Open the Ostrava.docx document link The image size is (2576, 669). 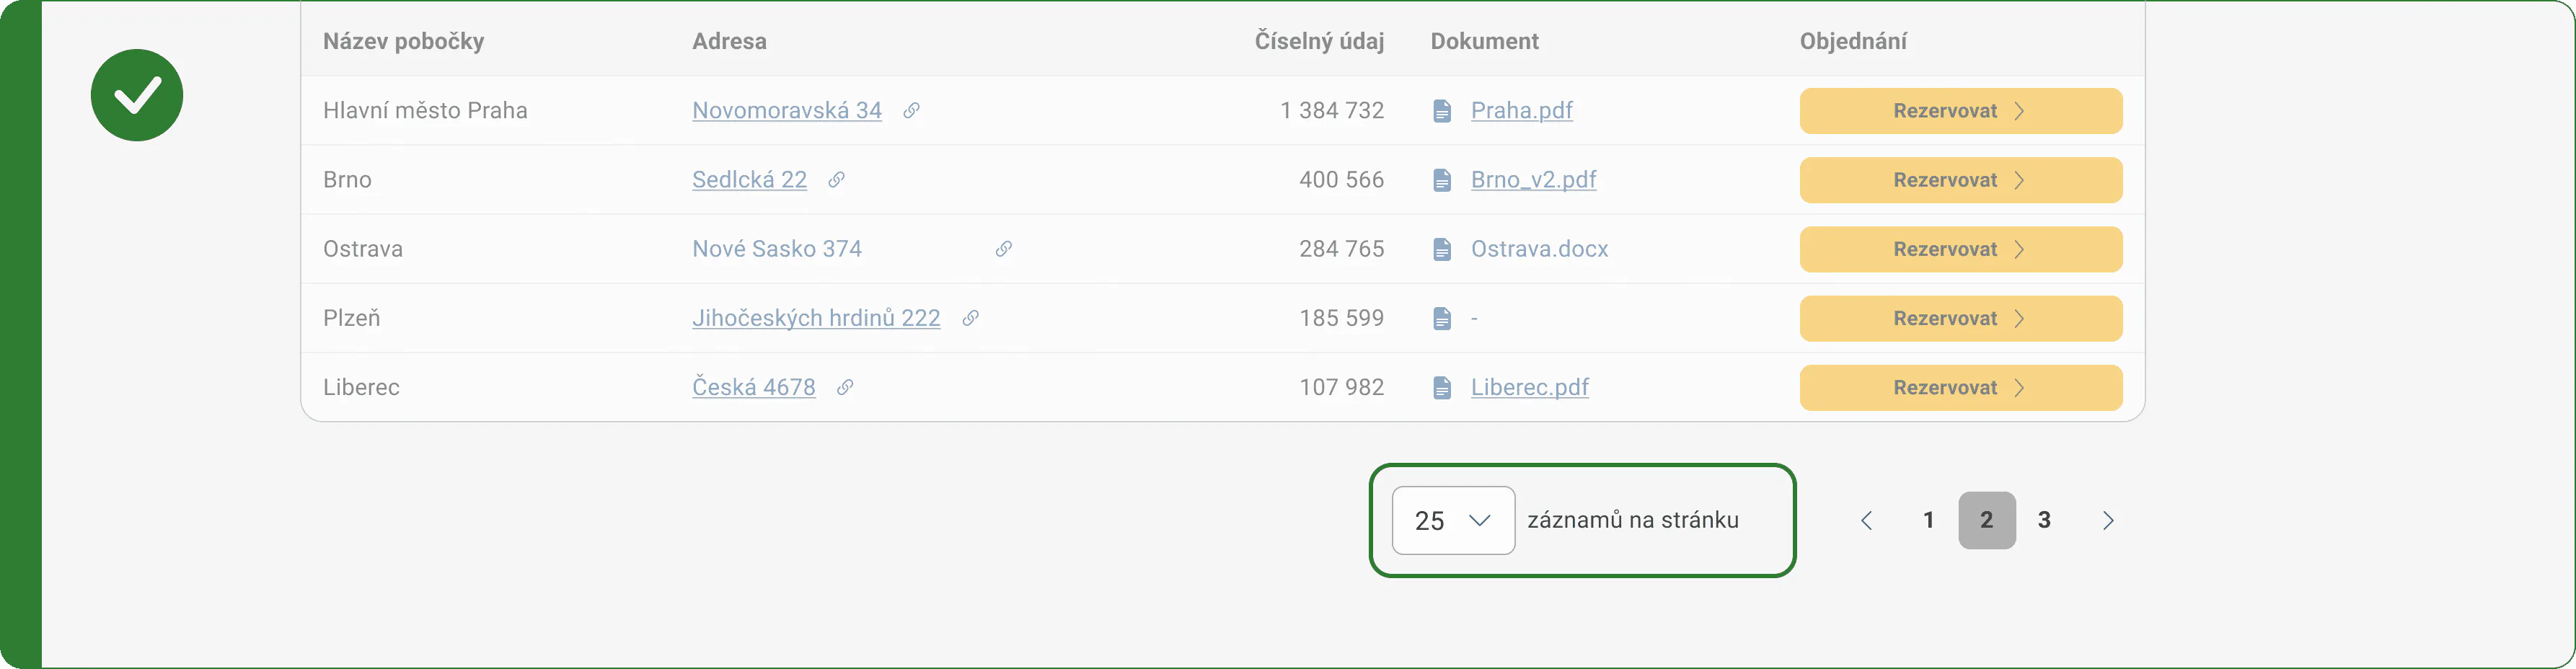[x=1539, y=249]
